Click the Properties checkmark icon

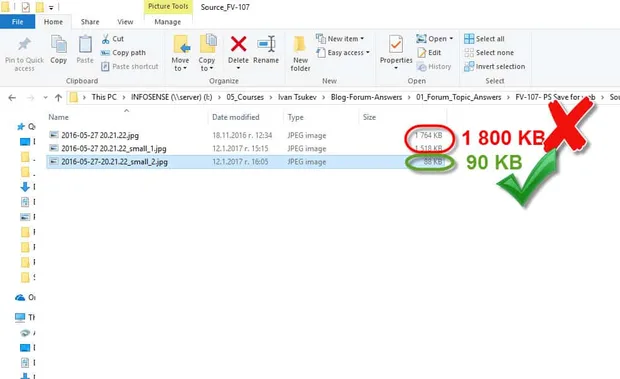[396, 44]
